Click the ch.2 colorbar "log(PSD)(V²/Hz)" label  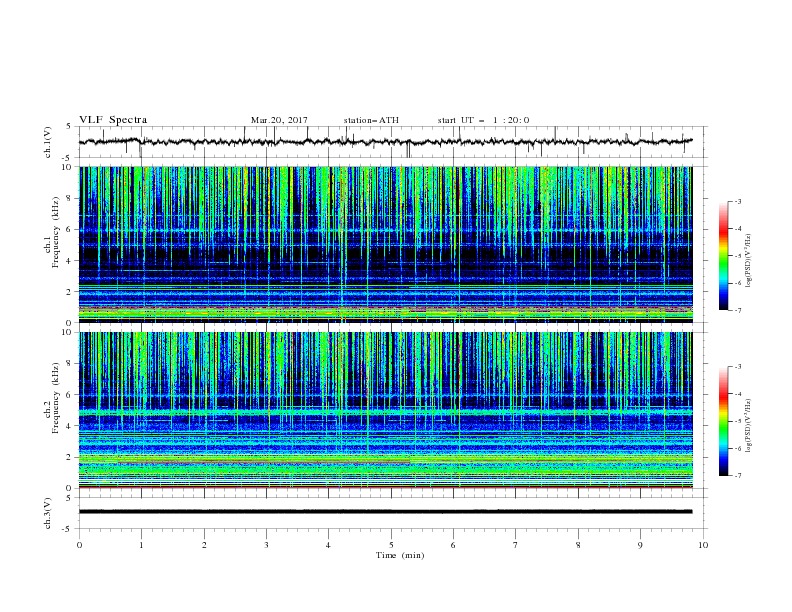[x=749, y=425]
